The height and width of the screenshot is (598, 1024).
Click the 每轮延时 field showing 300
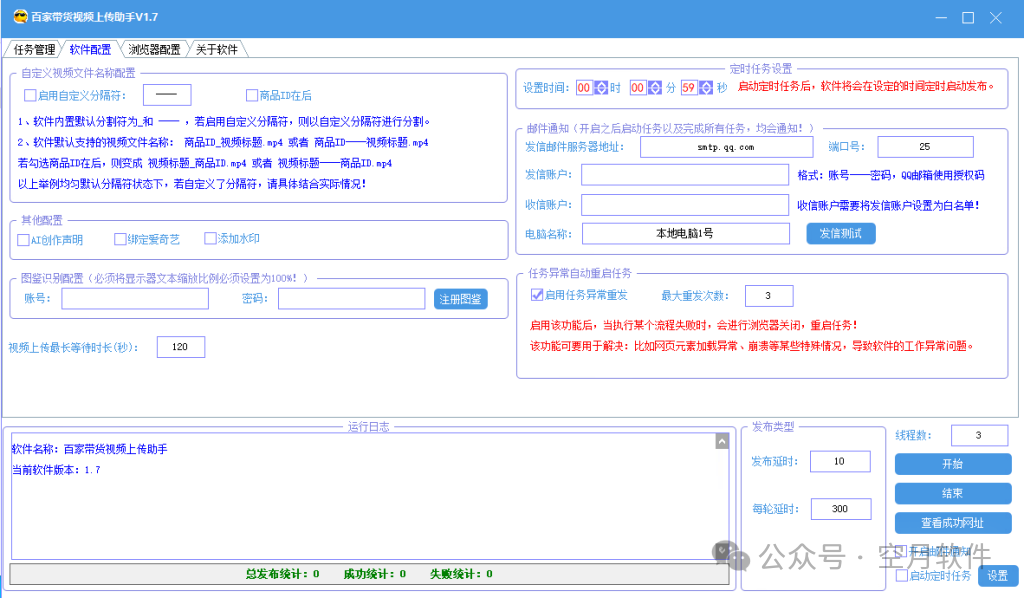[840, 509]
